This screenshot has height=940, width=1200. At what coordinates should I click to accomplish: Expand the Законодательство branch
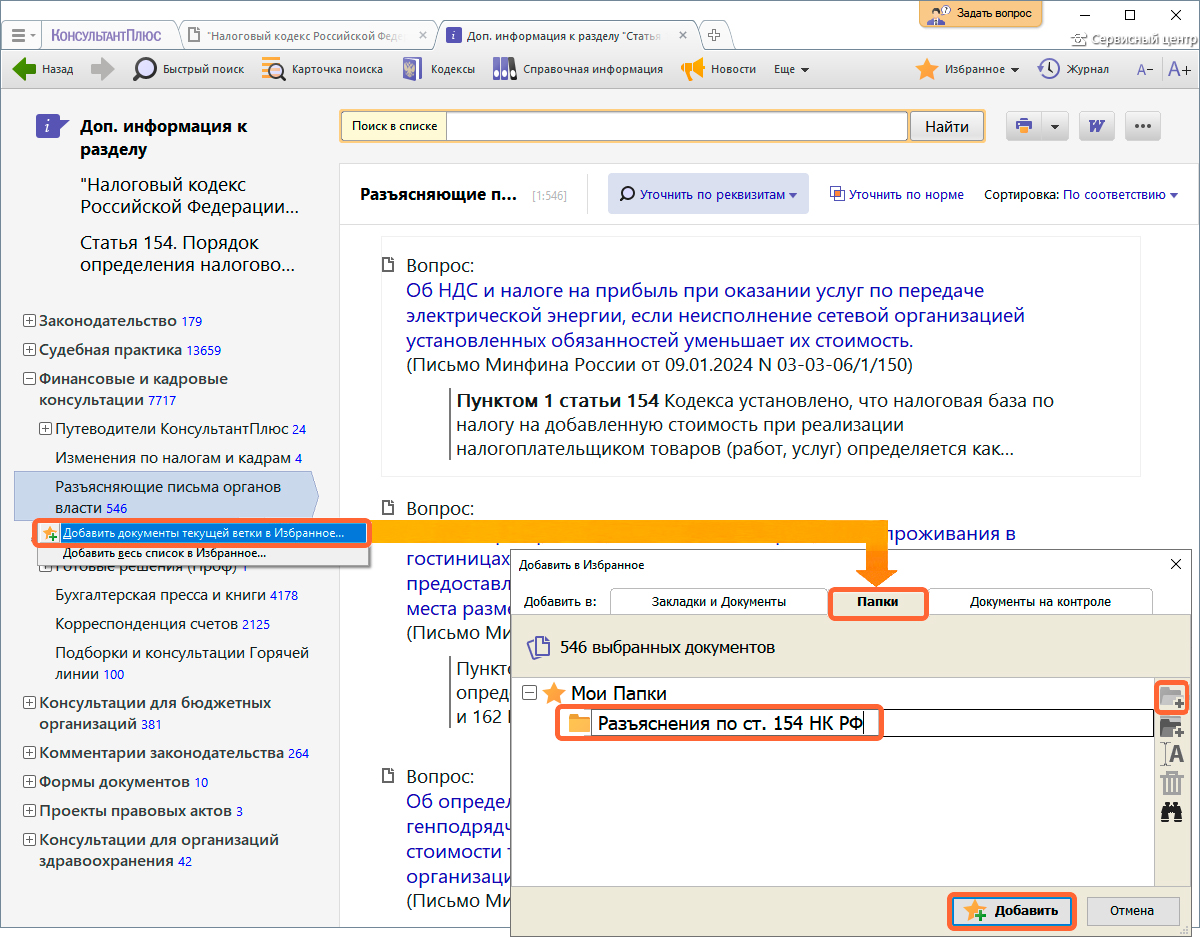[x=30, y=321]
